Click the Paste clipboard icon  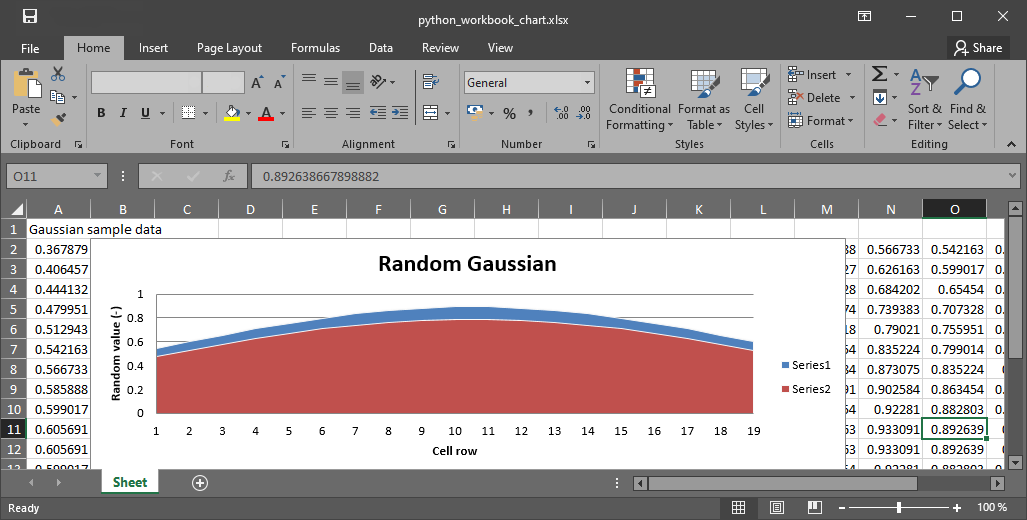click(x=26, y=83)
